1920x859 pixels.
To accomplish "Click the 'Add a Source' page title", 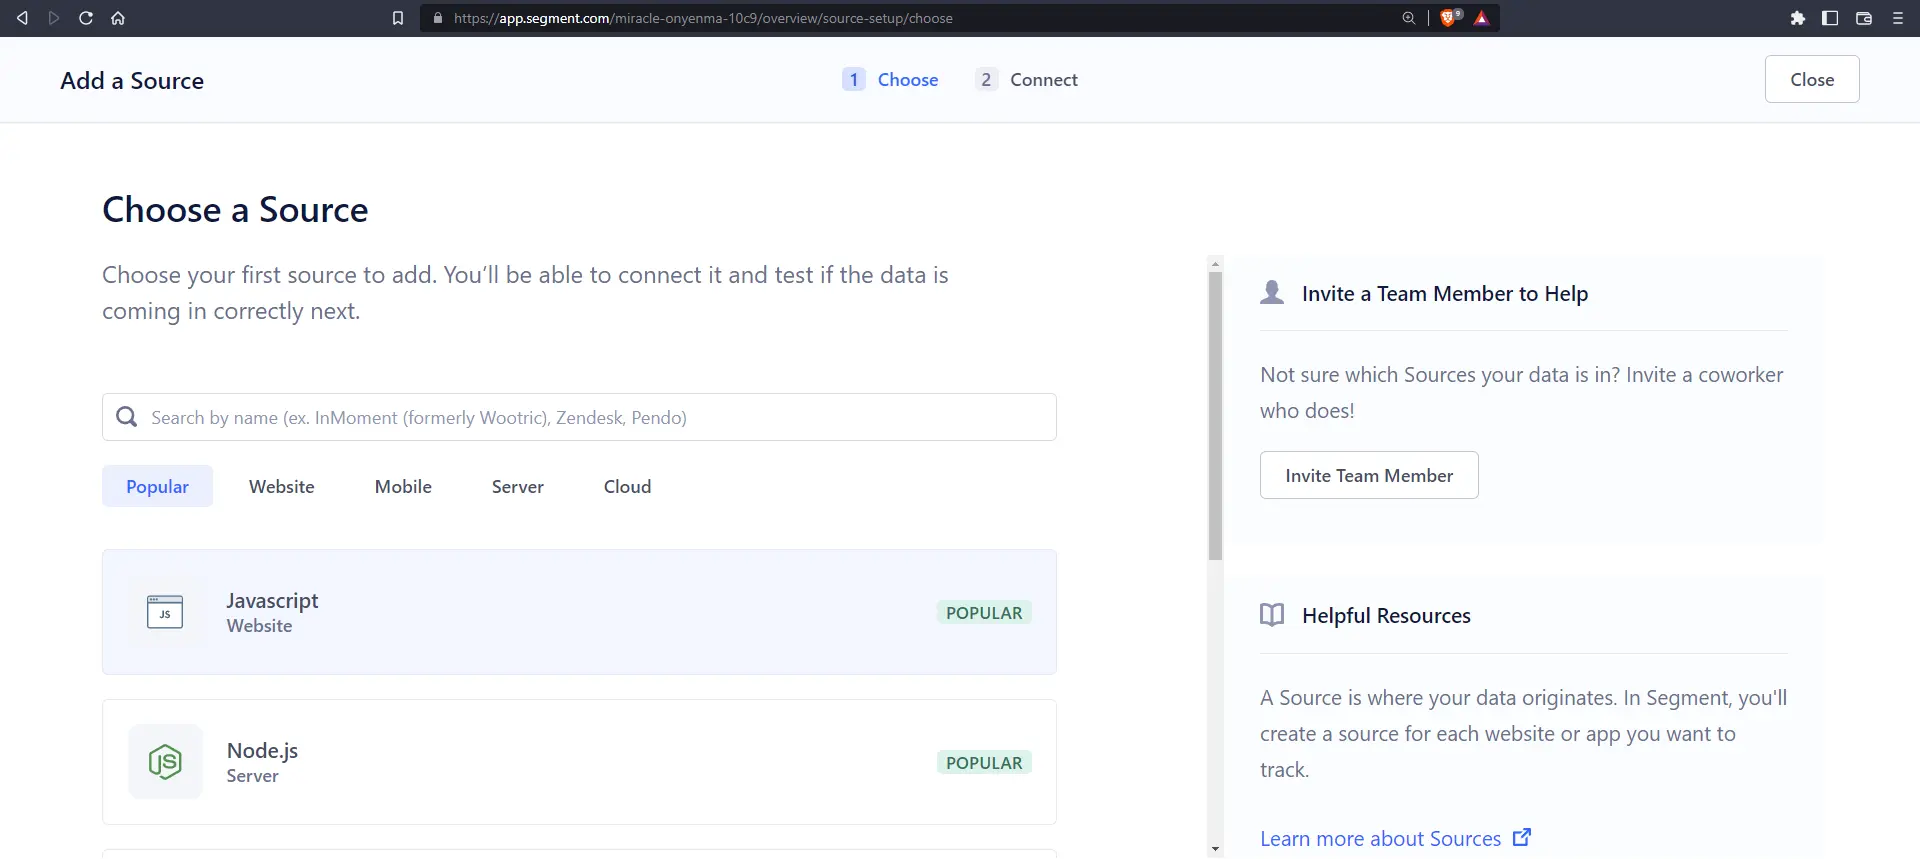I will point(132,80).
